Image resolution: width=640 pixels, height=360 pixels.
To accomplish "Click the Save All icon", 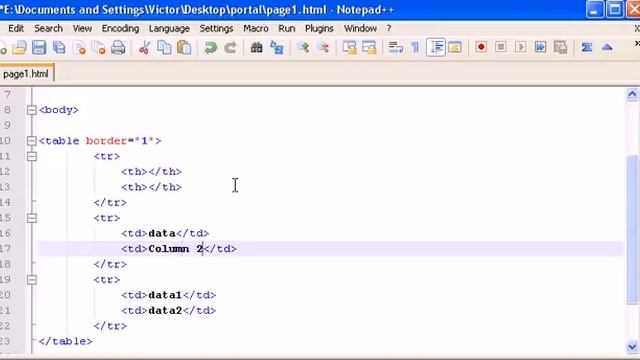I will point(59,48).
